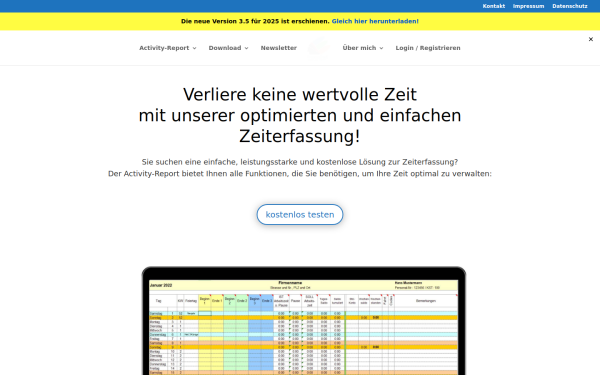Image resolution: width=600 pixels, height=375 pixels.
Task: Close the banner with the X icon
Action: (590, 39)
